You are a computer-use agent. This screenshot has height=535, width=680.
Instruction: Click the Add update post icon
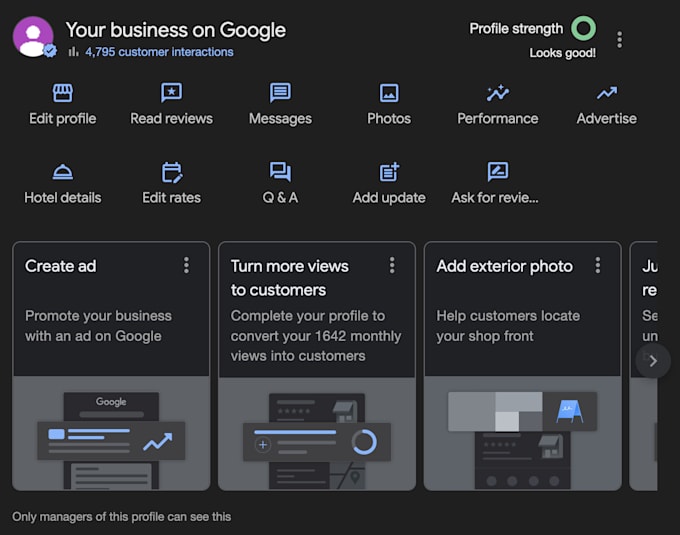(389, 172)
